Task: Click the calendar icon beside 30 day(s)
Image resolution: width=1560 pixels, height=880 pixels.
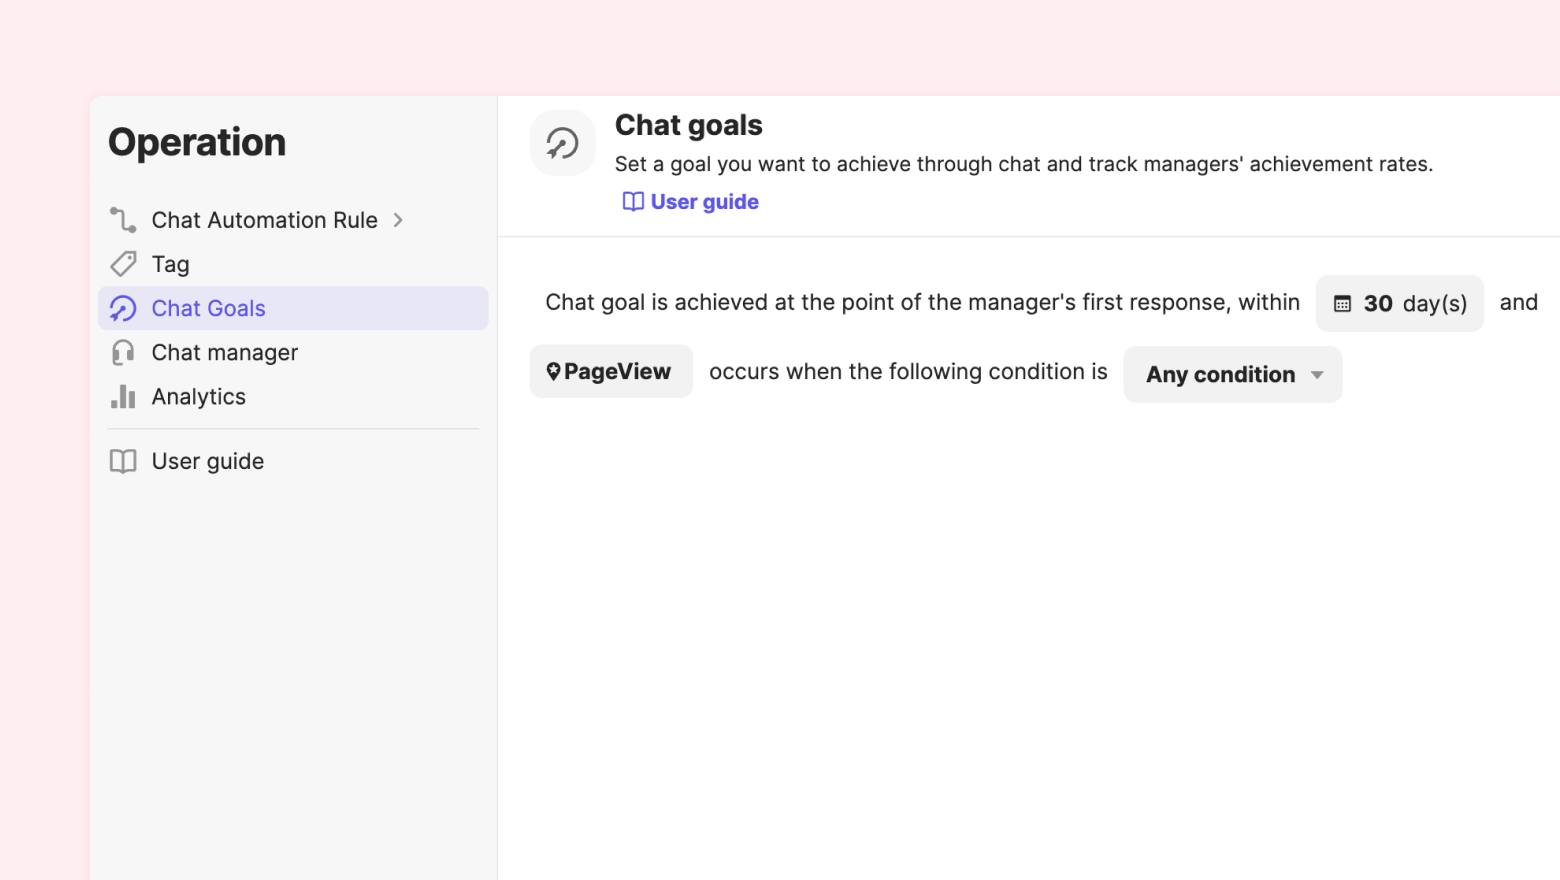Action: tap(1342, 304)
